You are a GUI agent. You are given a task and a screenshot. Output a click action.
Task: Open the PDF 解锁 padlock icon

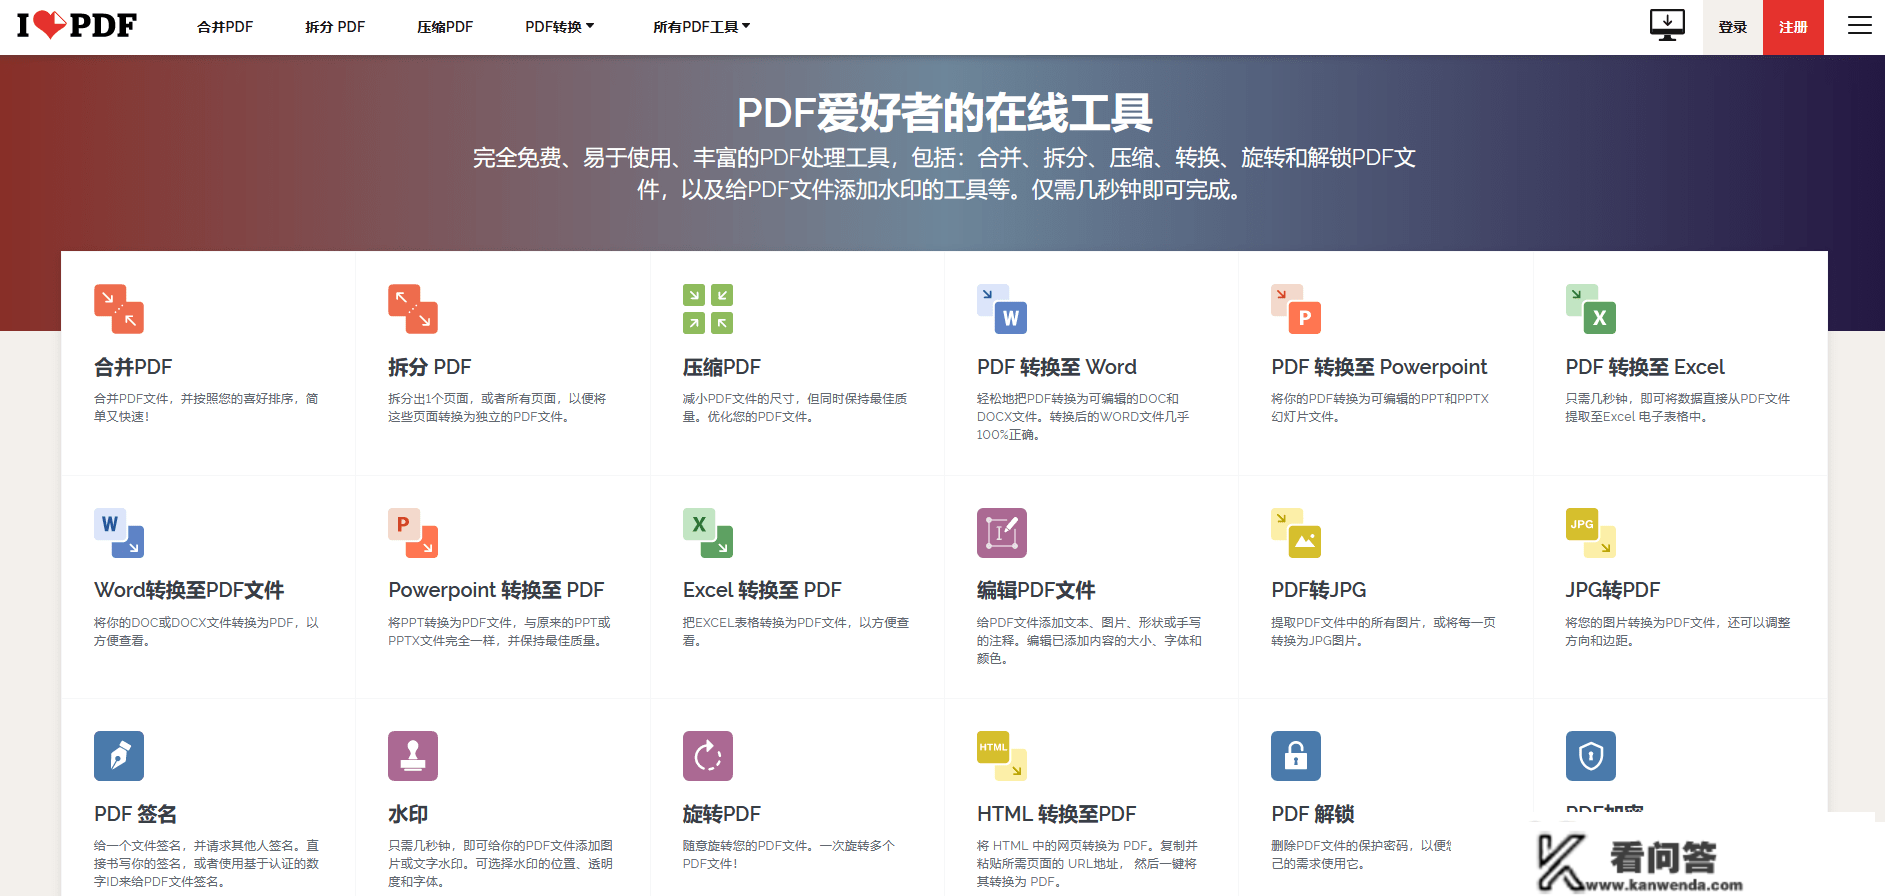tap(1296, 756)
